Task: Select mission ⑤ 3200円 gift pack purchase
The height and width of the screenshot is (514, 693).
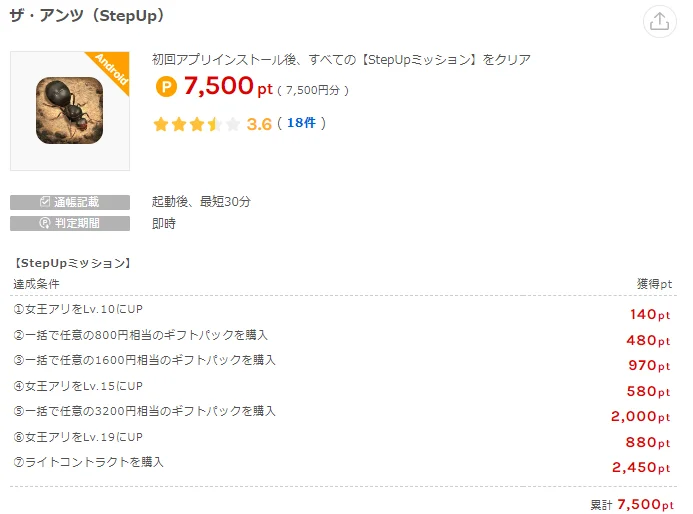Action: pos(144,411)
